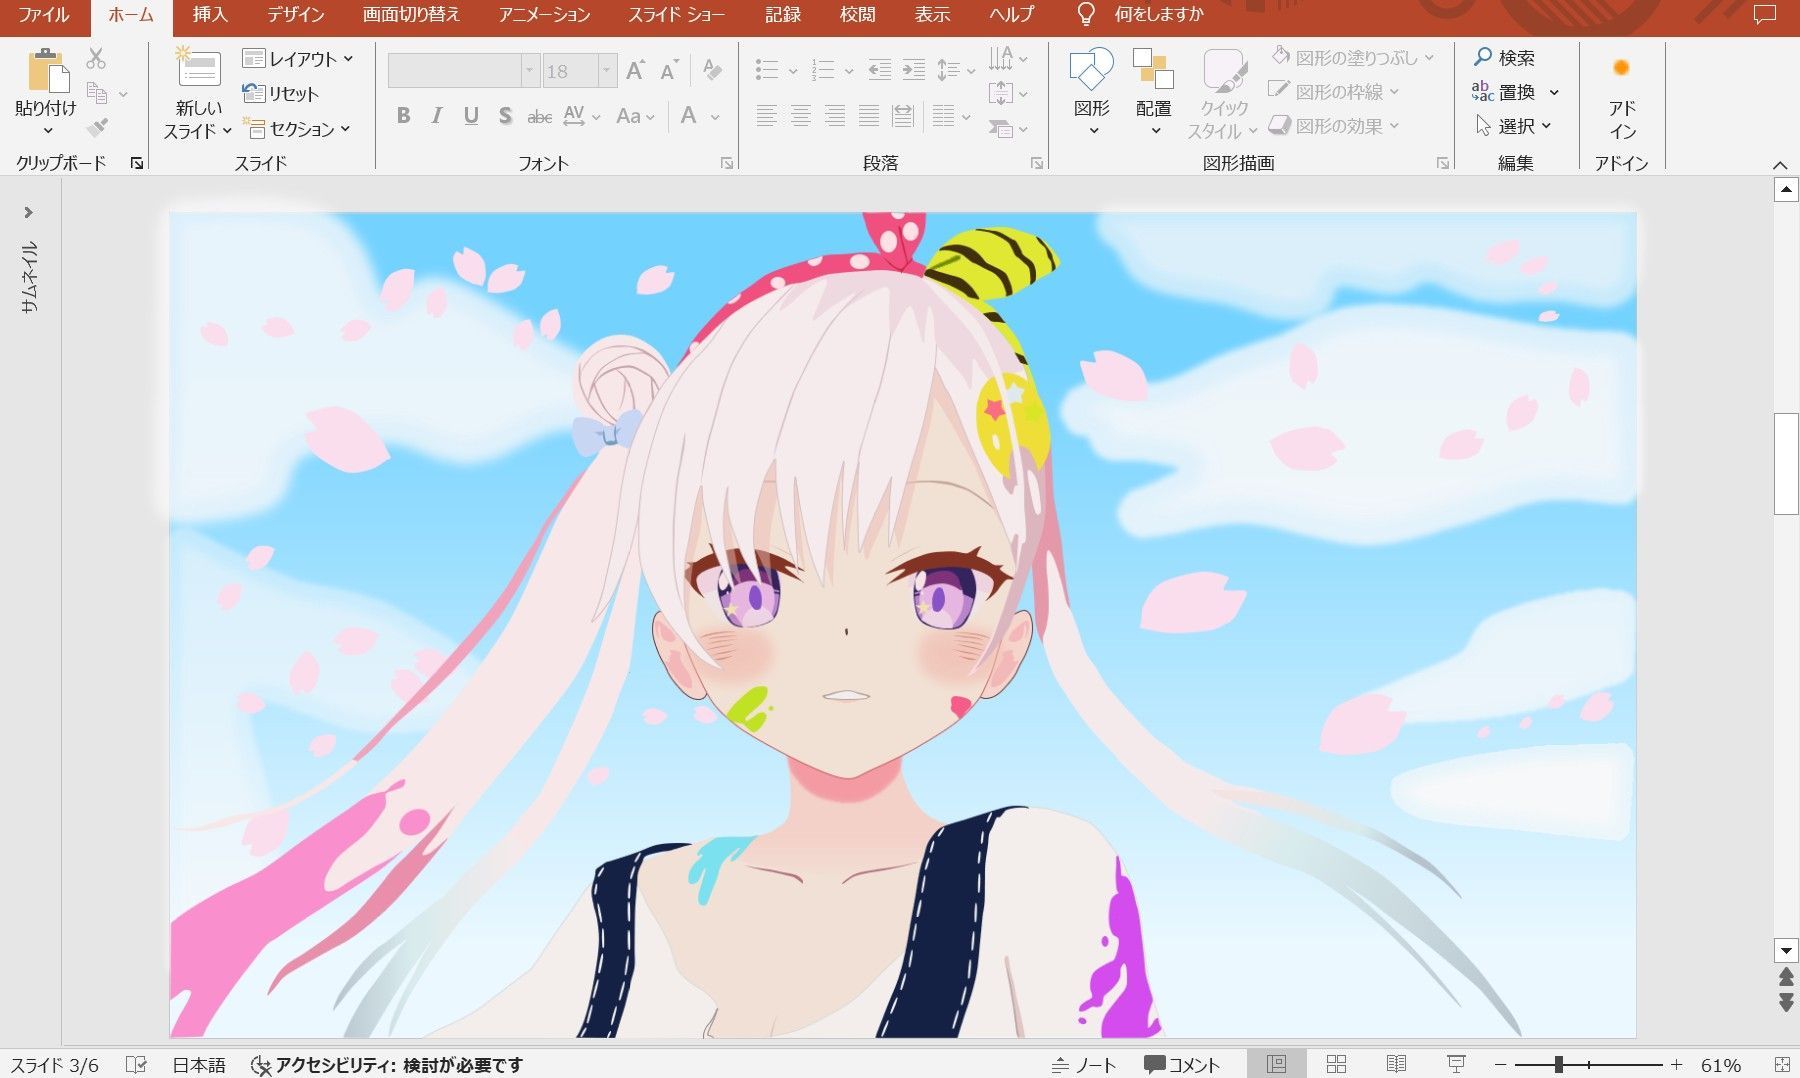Switch to Transitions (画面切り替え) tab
1800x1078 pixels.
pyautogui.click(x=411, y=15)
